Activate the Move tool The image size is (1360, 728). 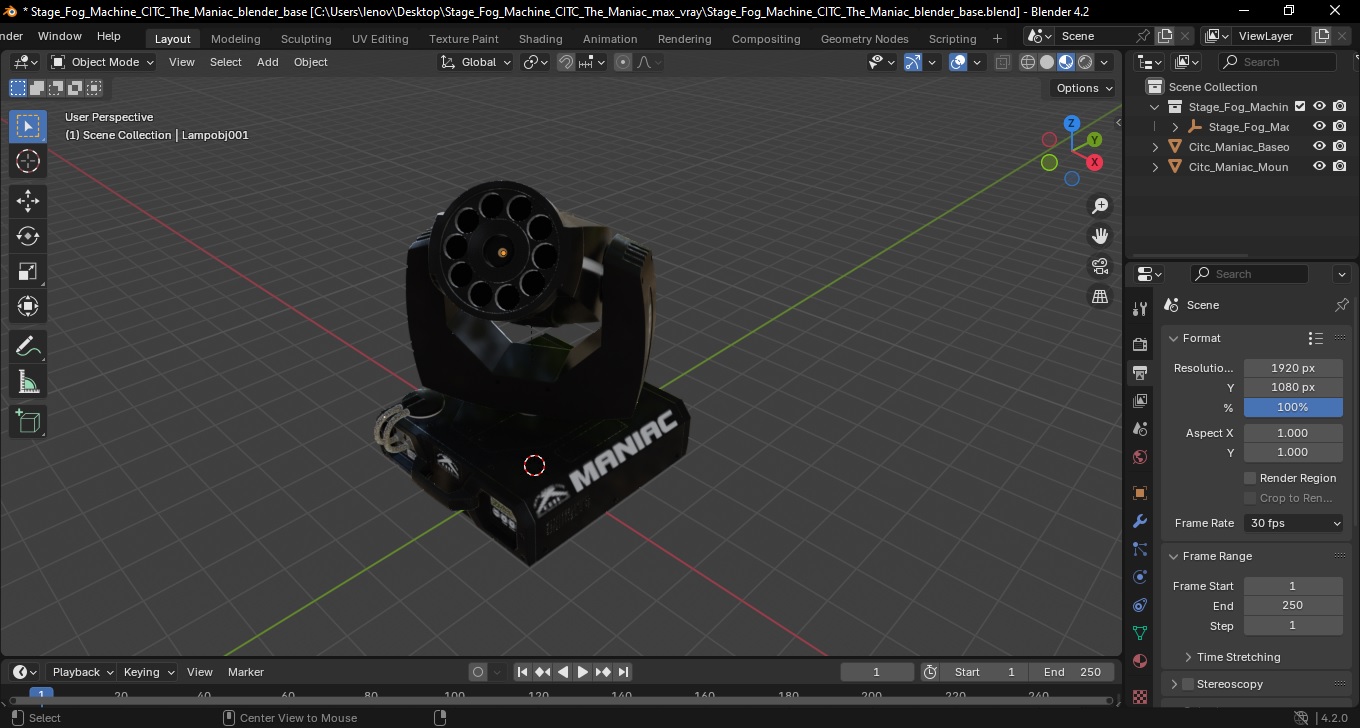coord(28,201)
